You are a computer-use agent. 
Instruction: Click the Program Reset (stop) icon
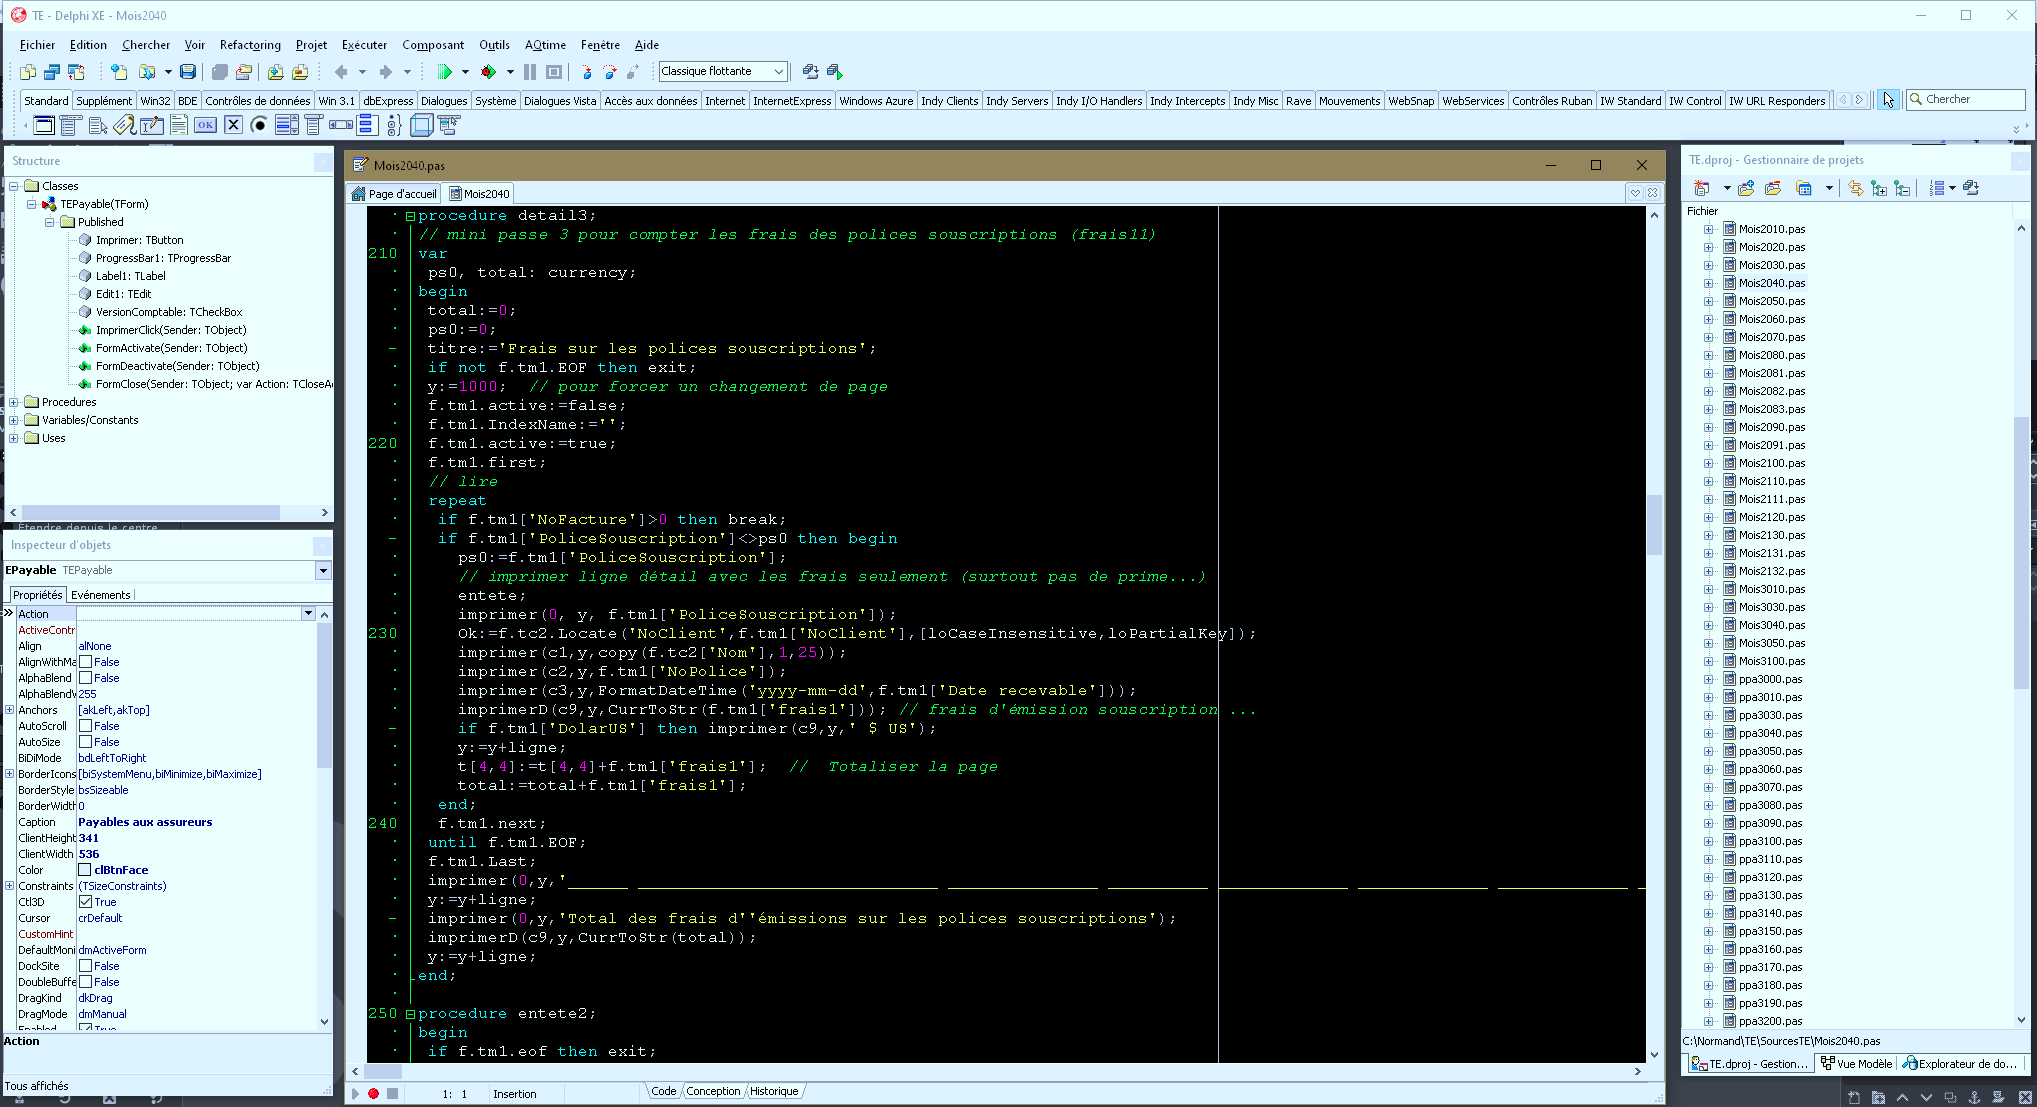(554, 72)
